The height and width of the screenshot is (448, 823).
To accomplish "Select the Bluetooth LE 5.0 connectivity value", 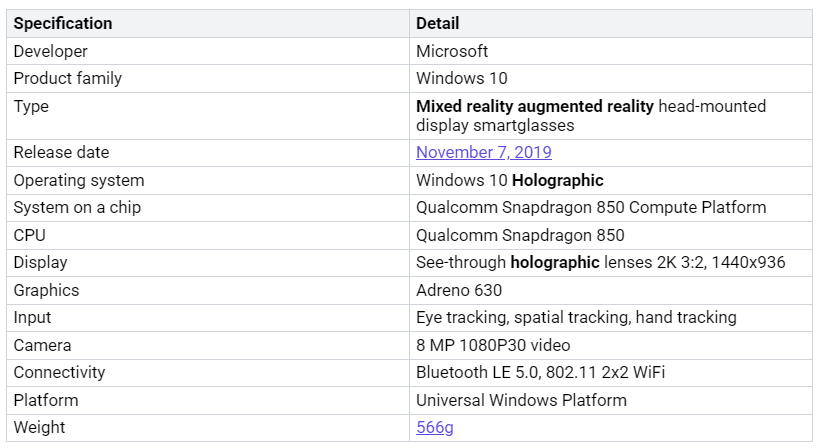I will pos(540,372).
